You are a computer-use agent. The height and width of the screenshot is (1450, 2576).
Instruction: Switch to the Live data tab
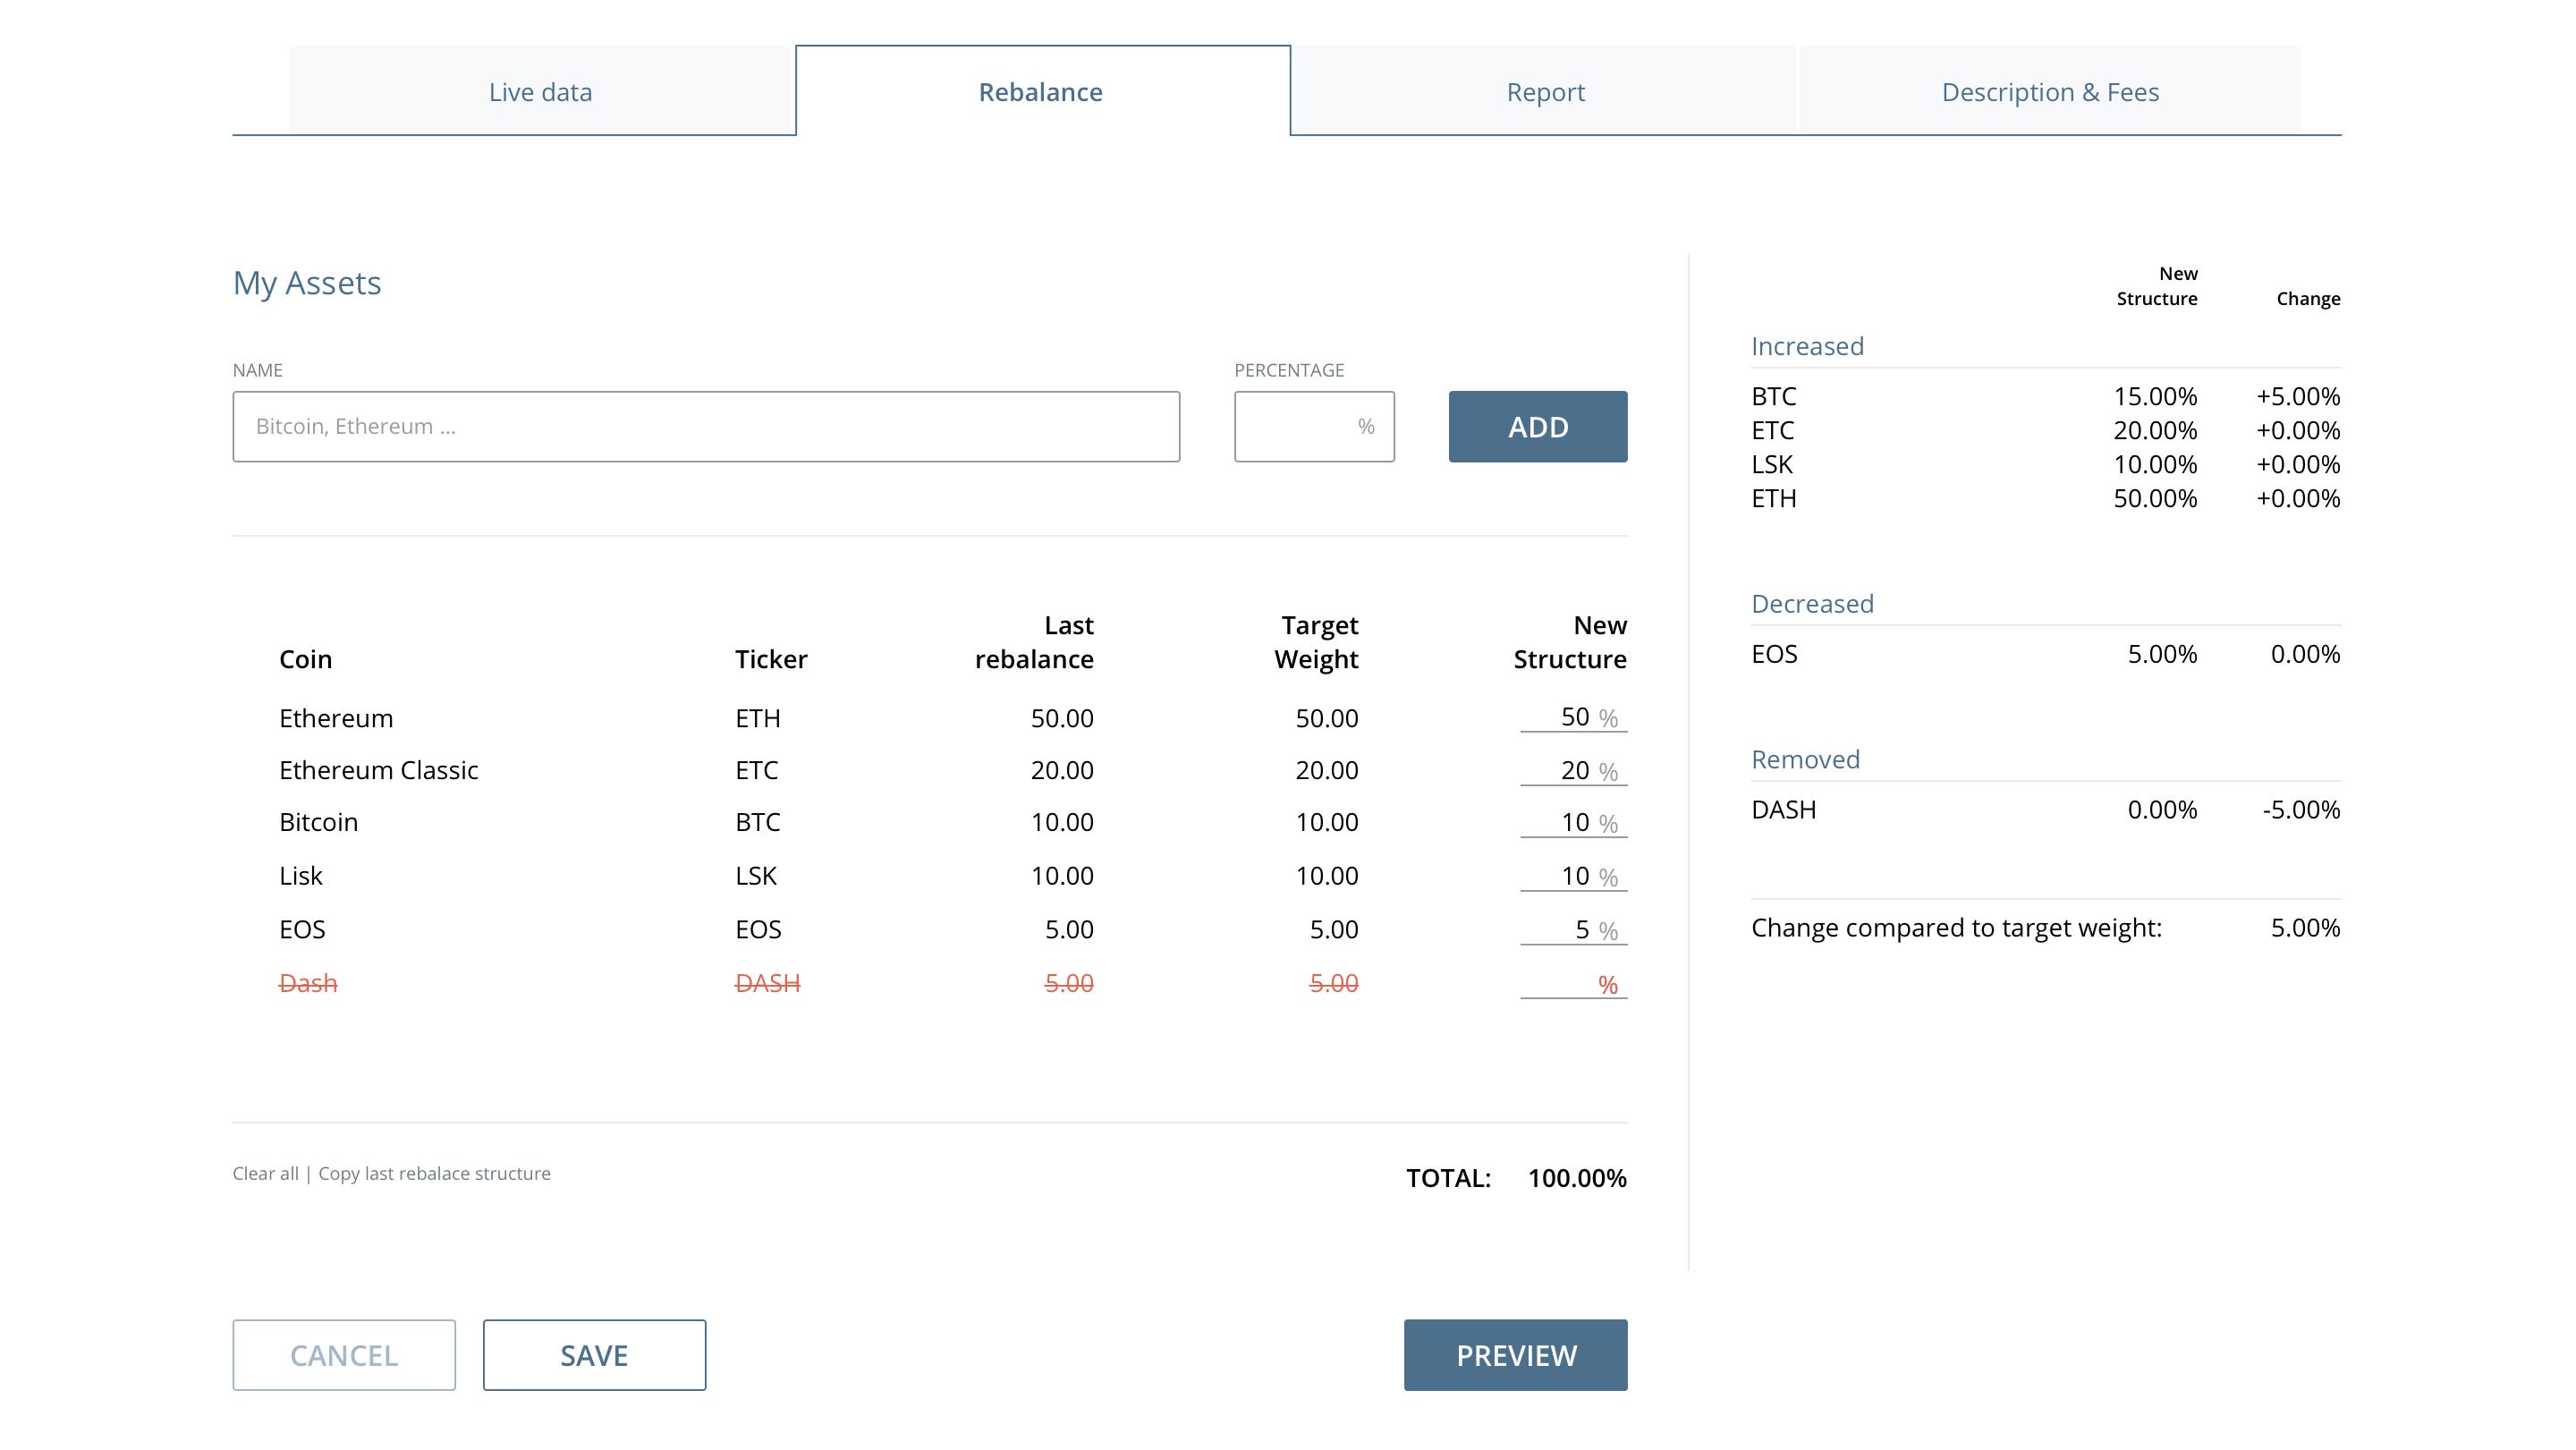(541, 92)
